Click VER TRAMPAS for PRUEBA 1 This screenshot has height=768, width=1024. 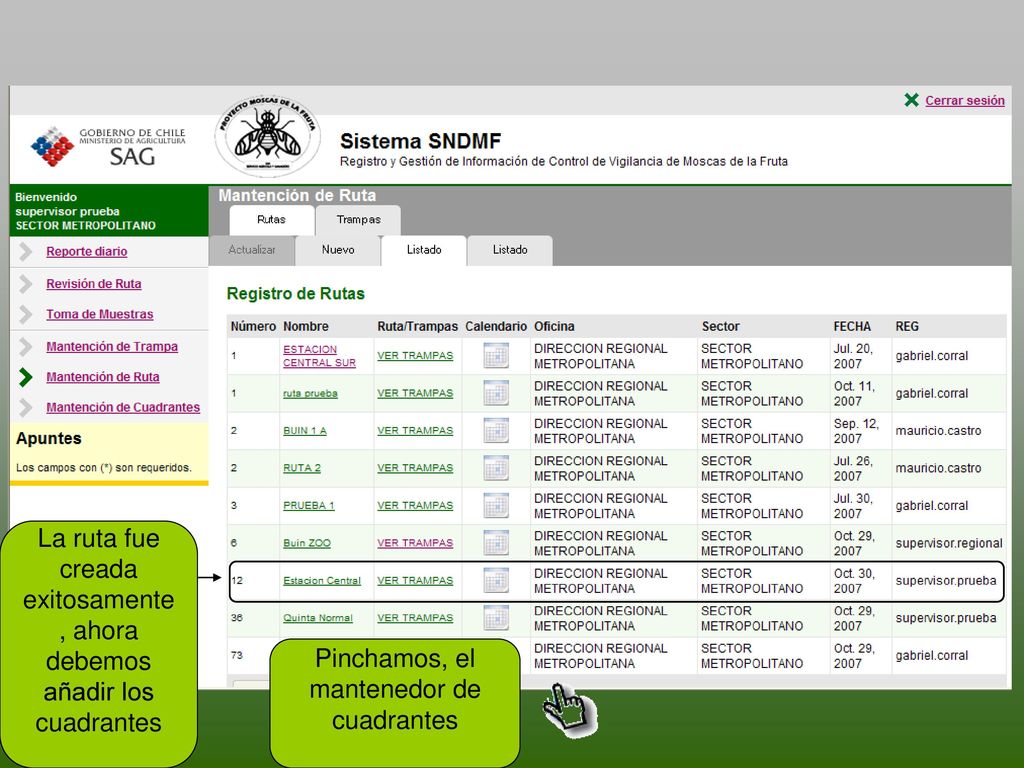(415, 505)
